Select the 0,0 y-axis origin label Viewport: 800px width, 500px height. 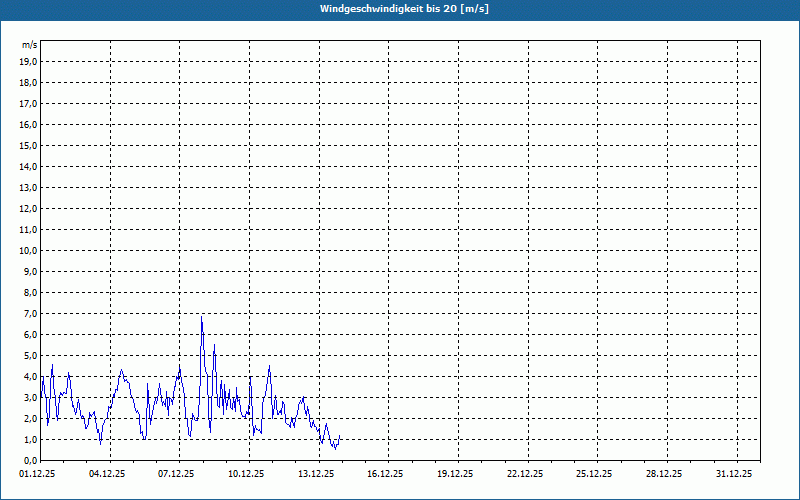[x=29, y=460]
